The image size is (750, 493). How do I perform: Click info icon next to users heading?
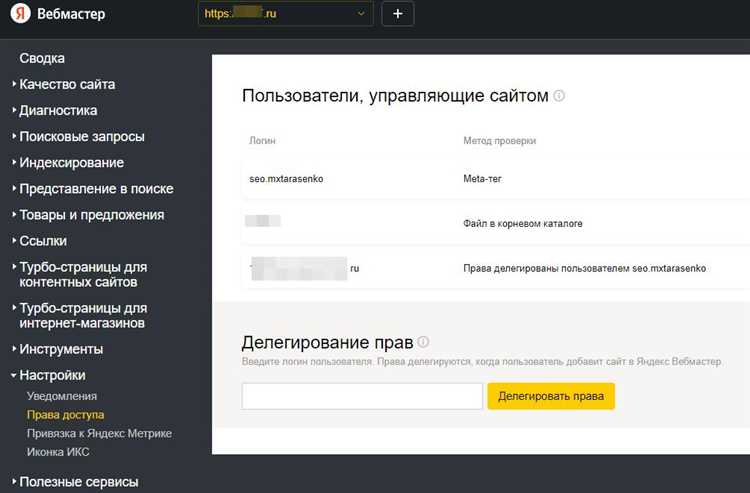[x=559, y=96]
